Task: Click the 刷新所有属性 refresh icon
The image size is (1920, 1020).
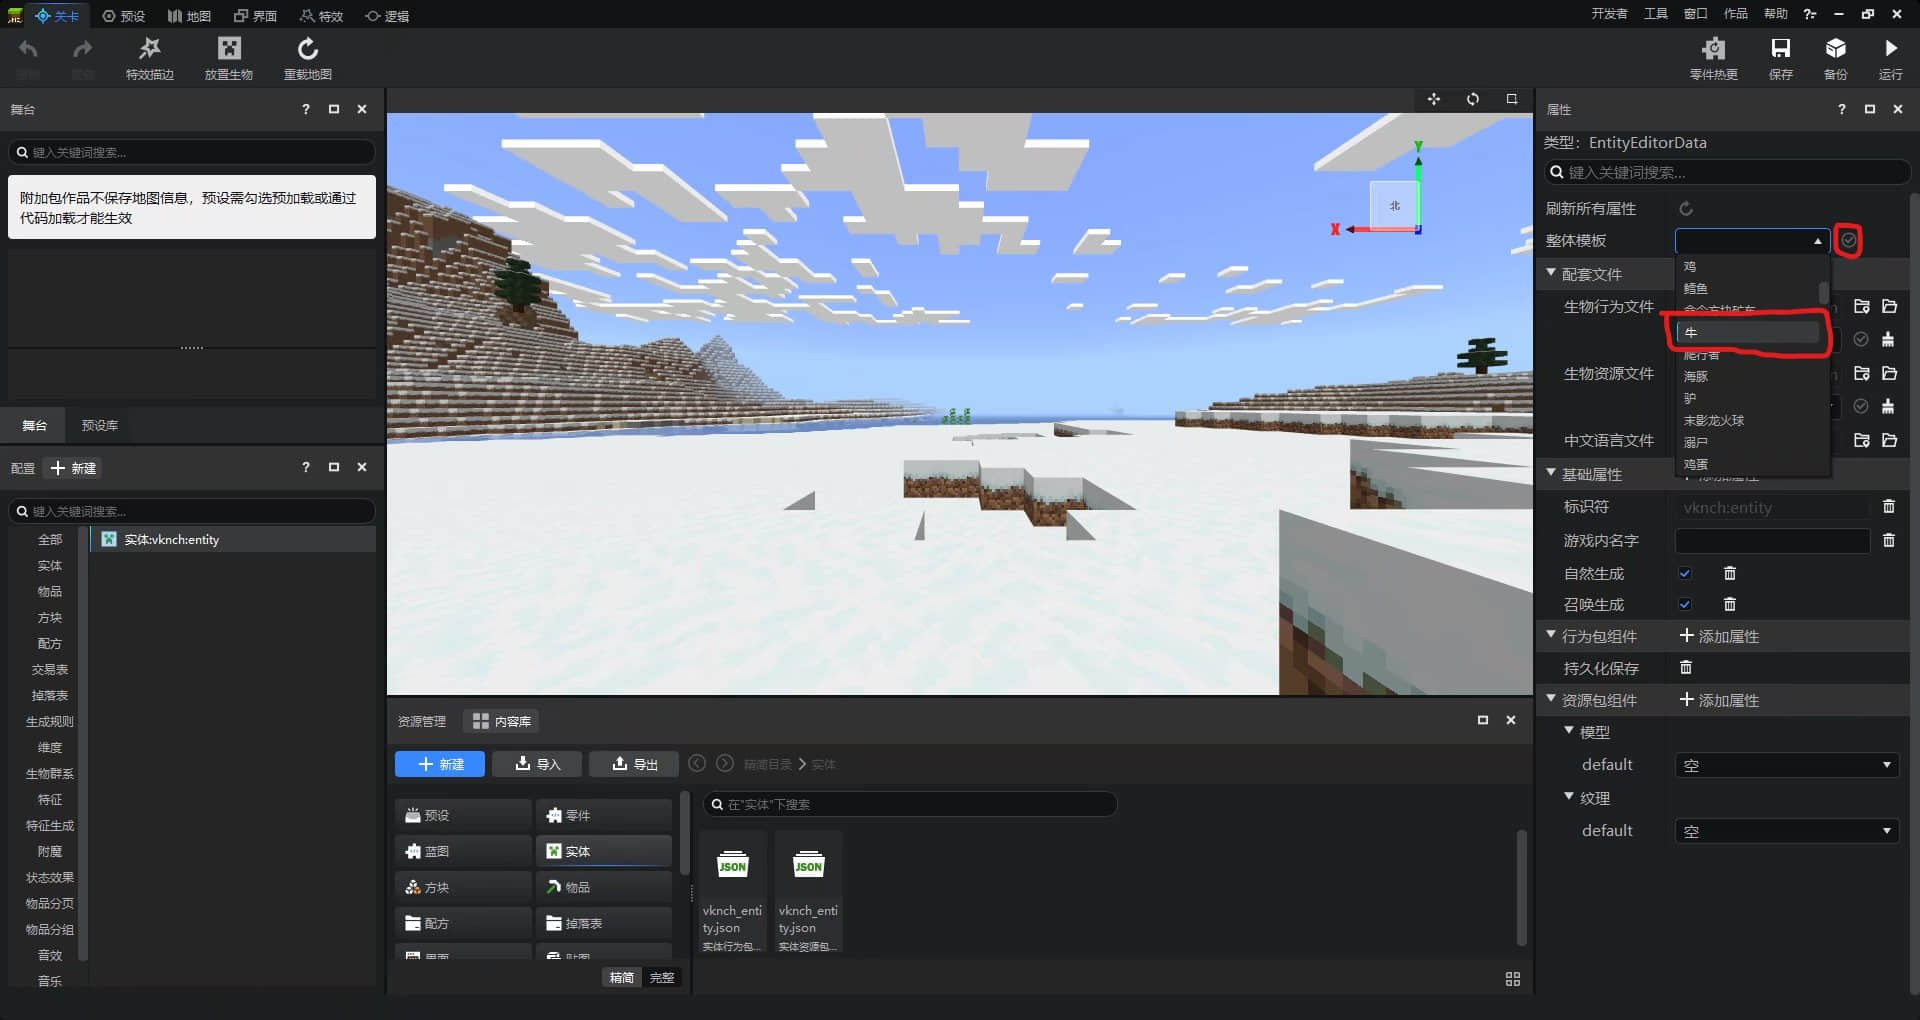Action: pyautogui.click(x=1686, y=208)
